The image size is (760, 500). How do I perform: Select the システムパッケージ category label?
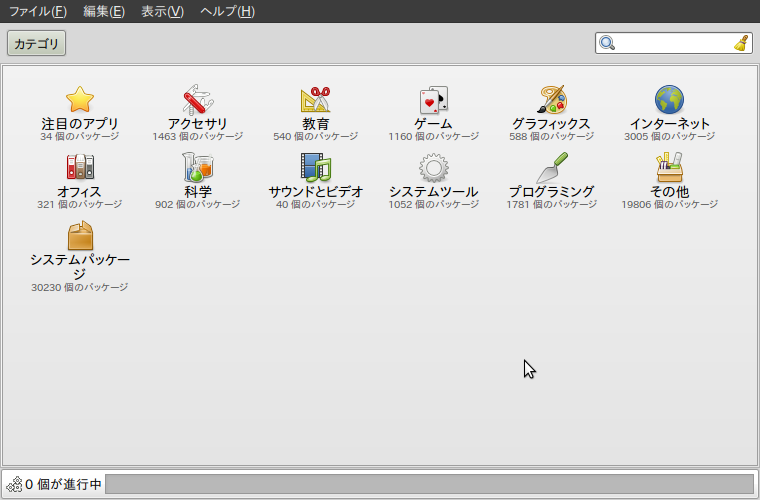click(80, 266)
